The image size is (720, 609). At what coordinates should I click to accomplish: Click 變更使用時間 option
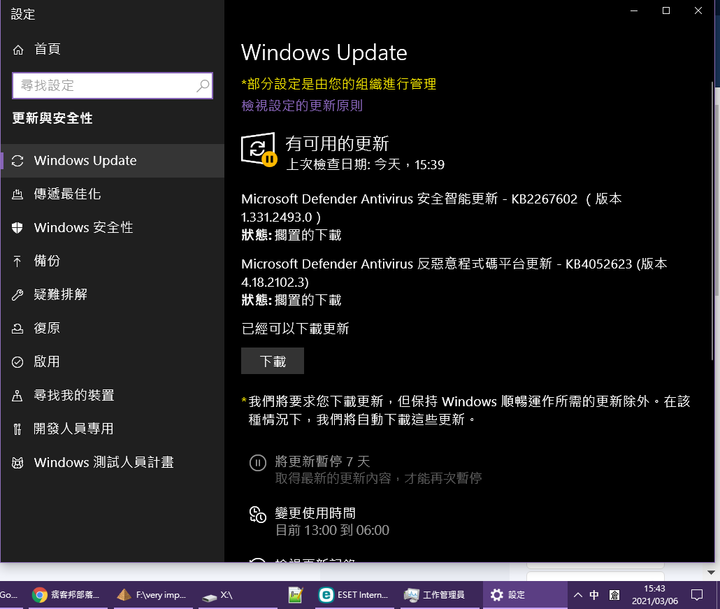319,522
